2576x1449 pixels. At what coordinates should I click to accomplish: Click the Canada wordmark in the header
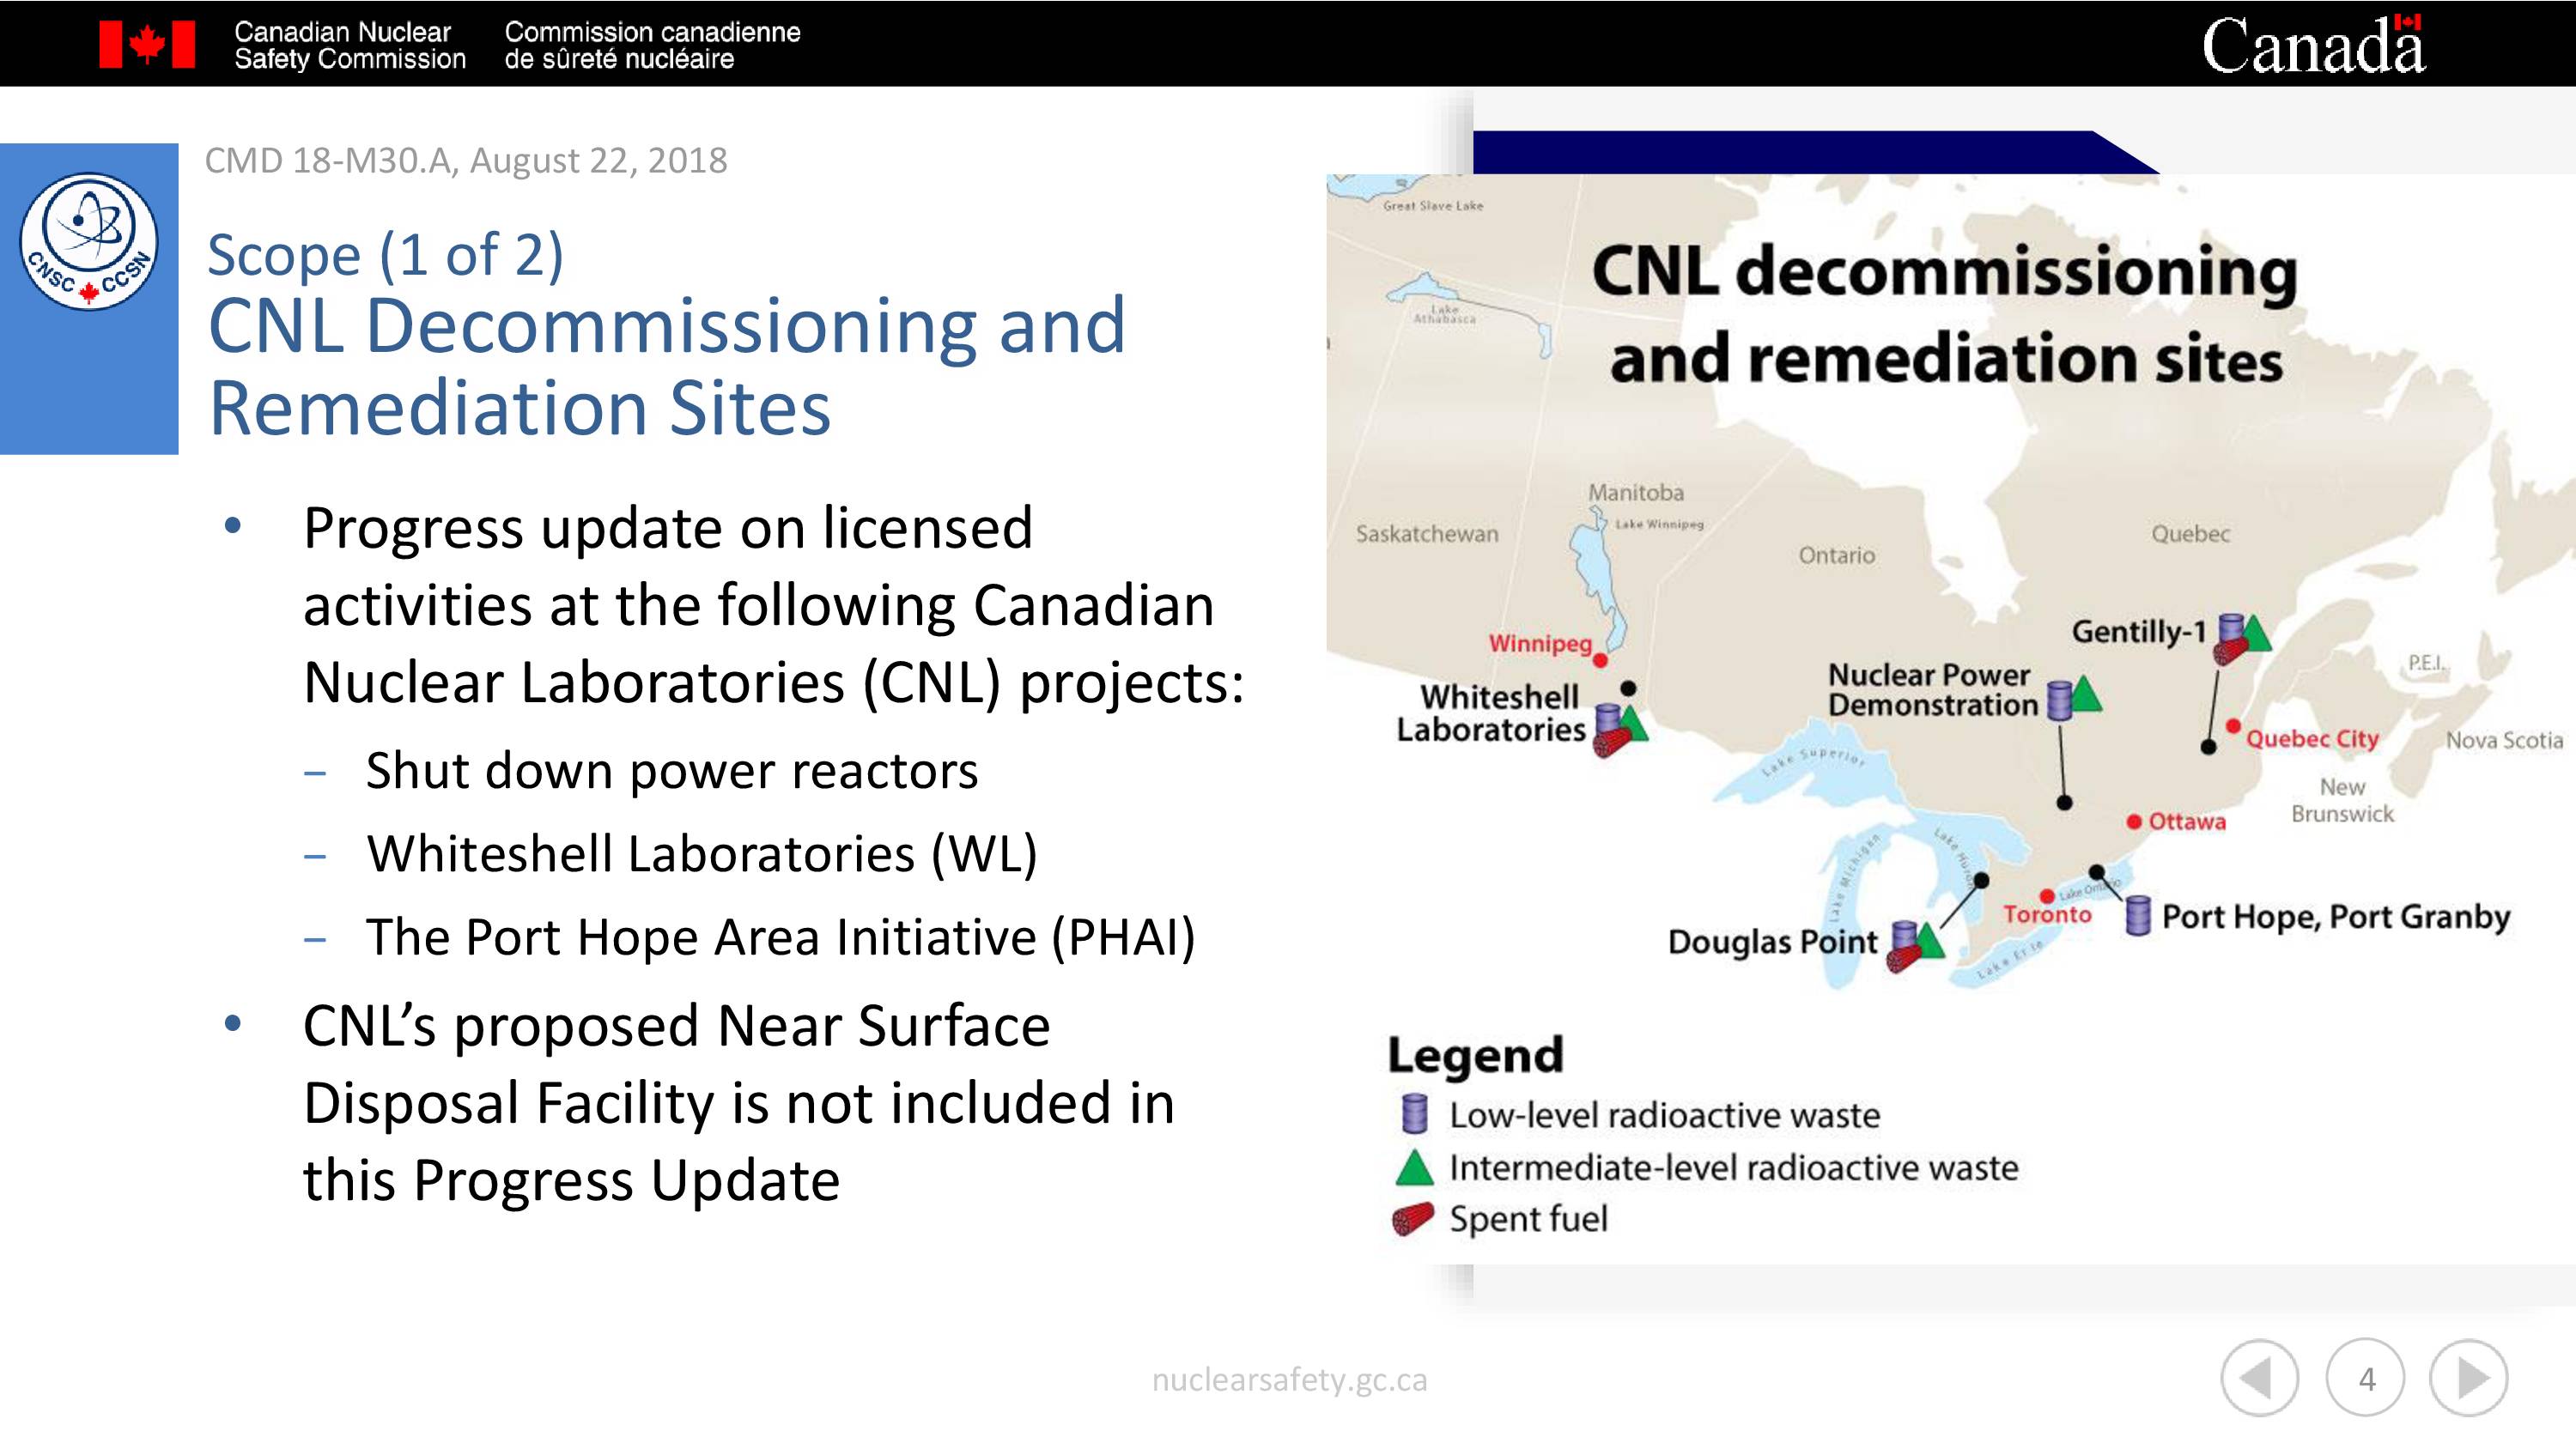click(x=2313, y=45)
